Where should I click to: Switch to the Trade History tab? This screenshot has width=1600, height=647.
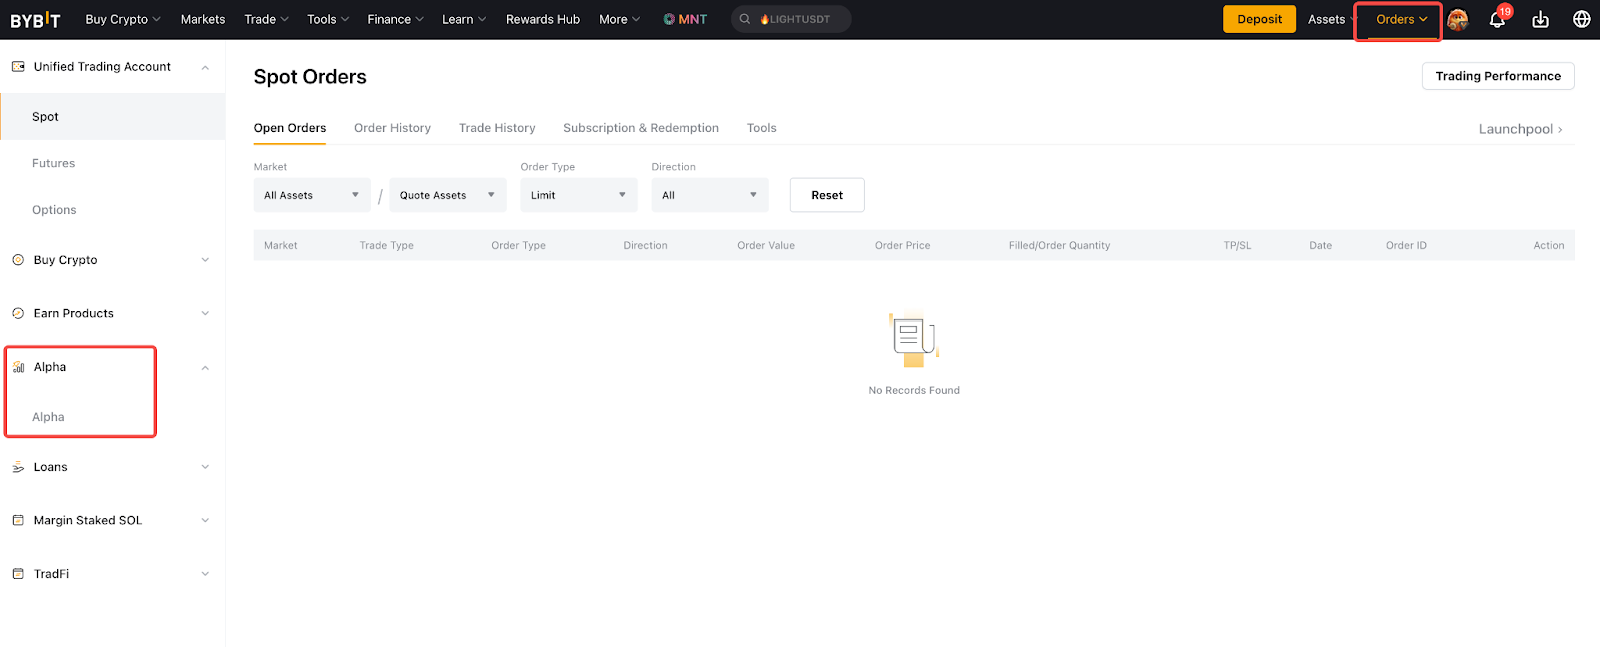tap(497, 128)
